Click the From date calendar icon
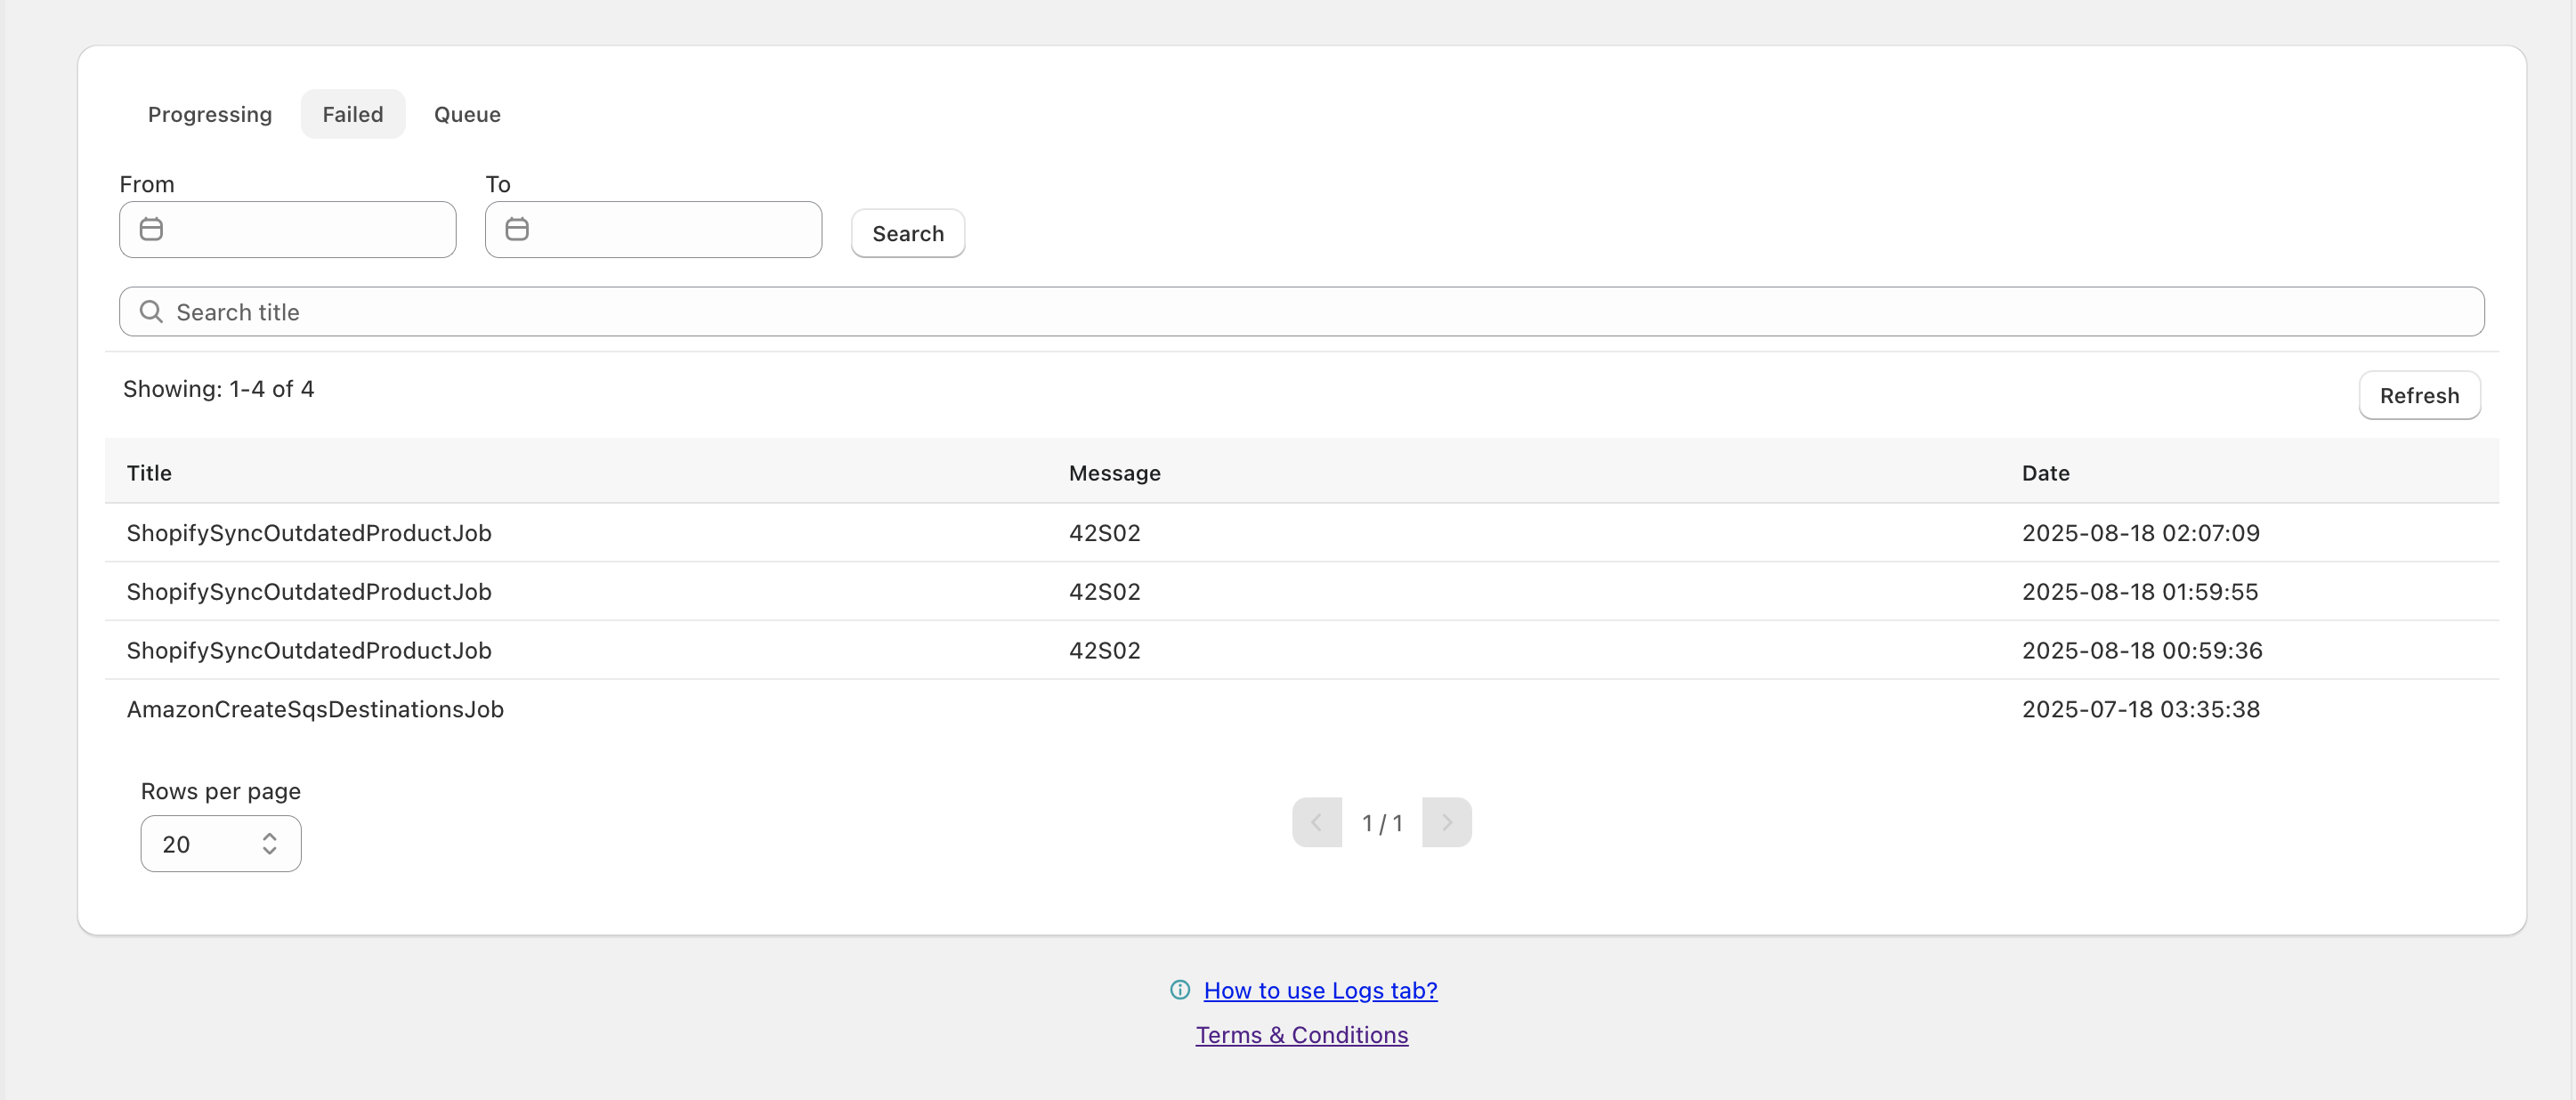Screen dimensions: 2576x1100 point(151,229)
